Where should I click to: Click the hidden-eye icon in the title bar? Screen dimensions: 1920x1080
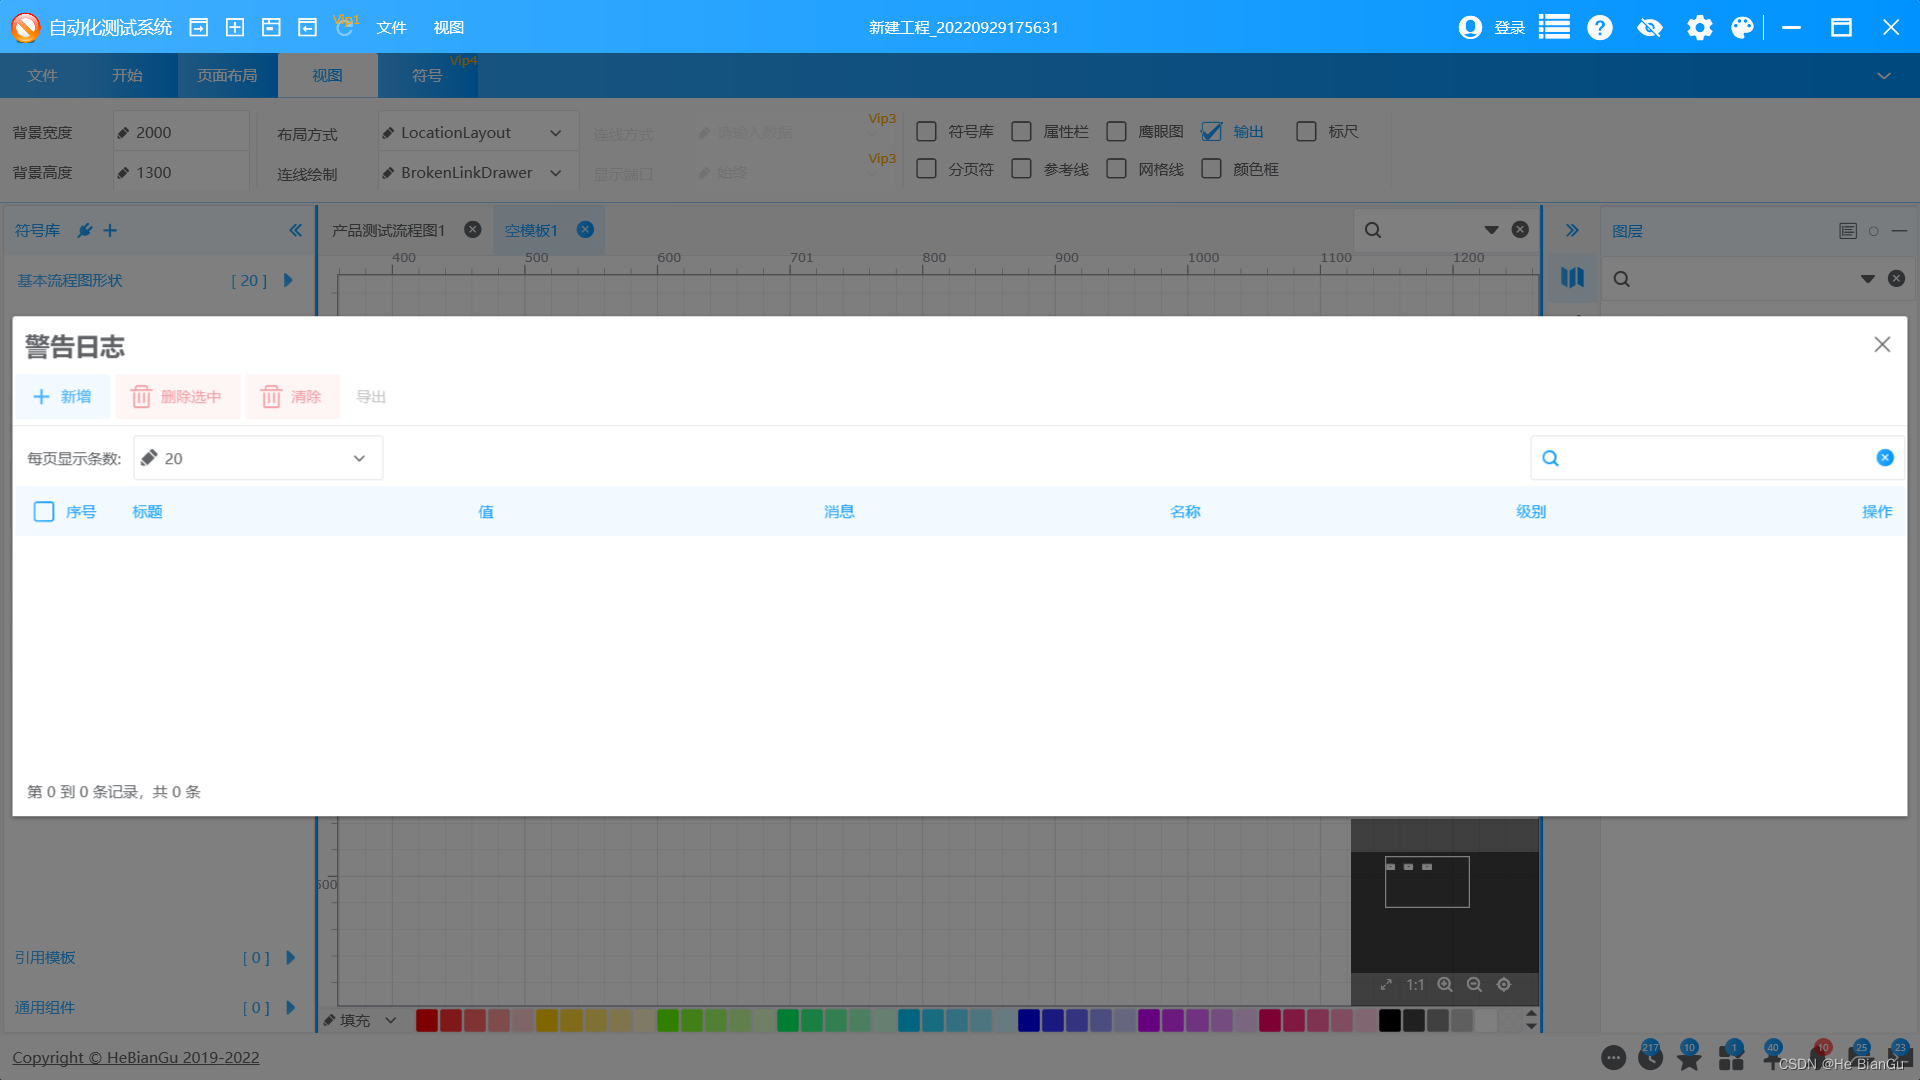point(1649,27)
